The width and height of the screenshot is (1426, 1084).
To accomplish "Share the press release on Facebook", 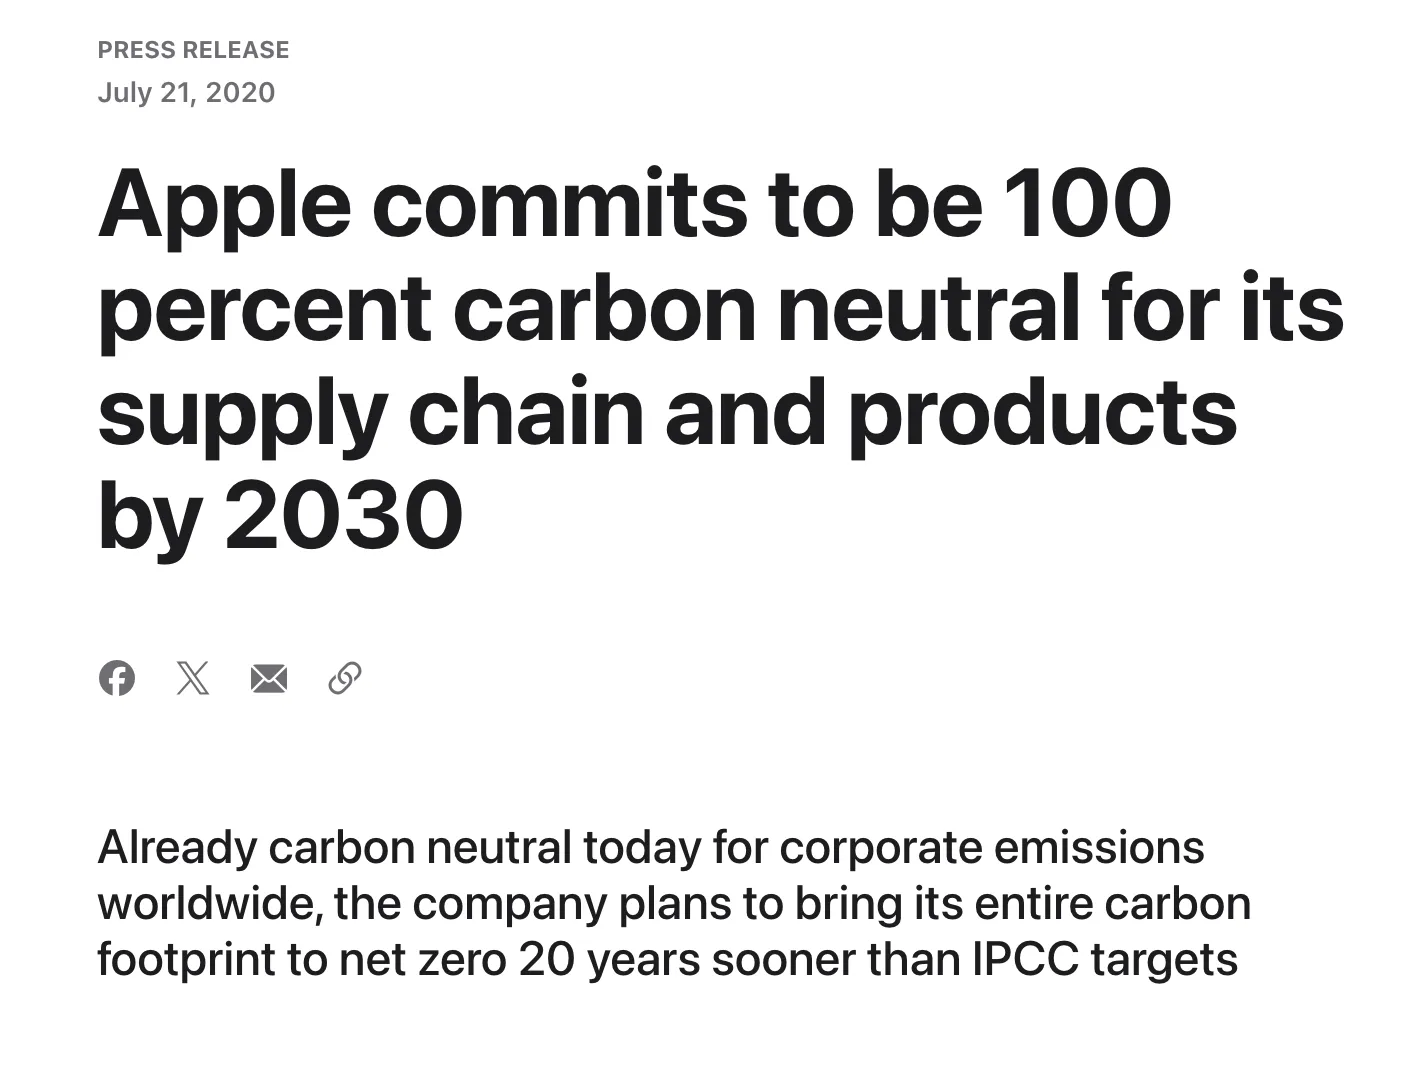I will click(118, 678).
